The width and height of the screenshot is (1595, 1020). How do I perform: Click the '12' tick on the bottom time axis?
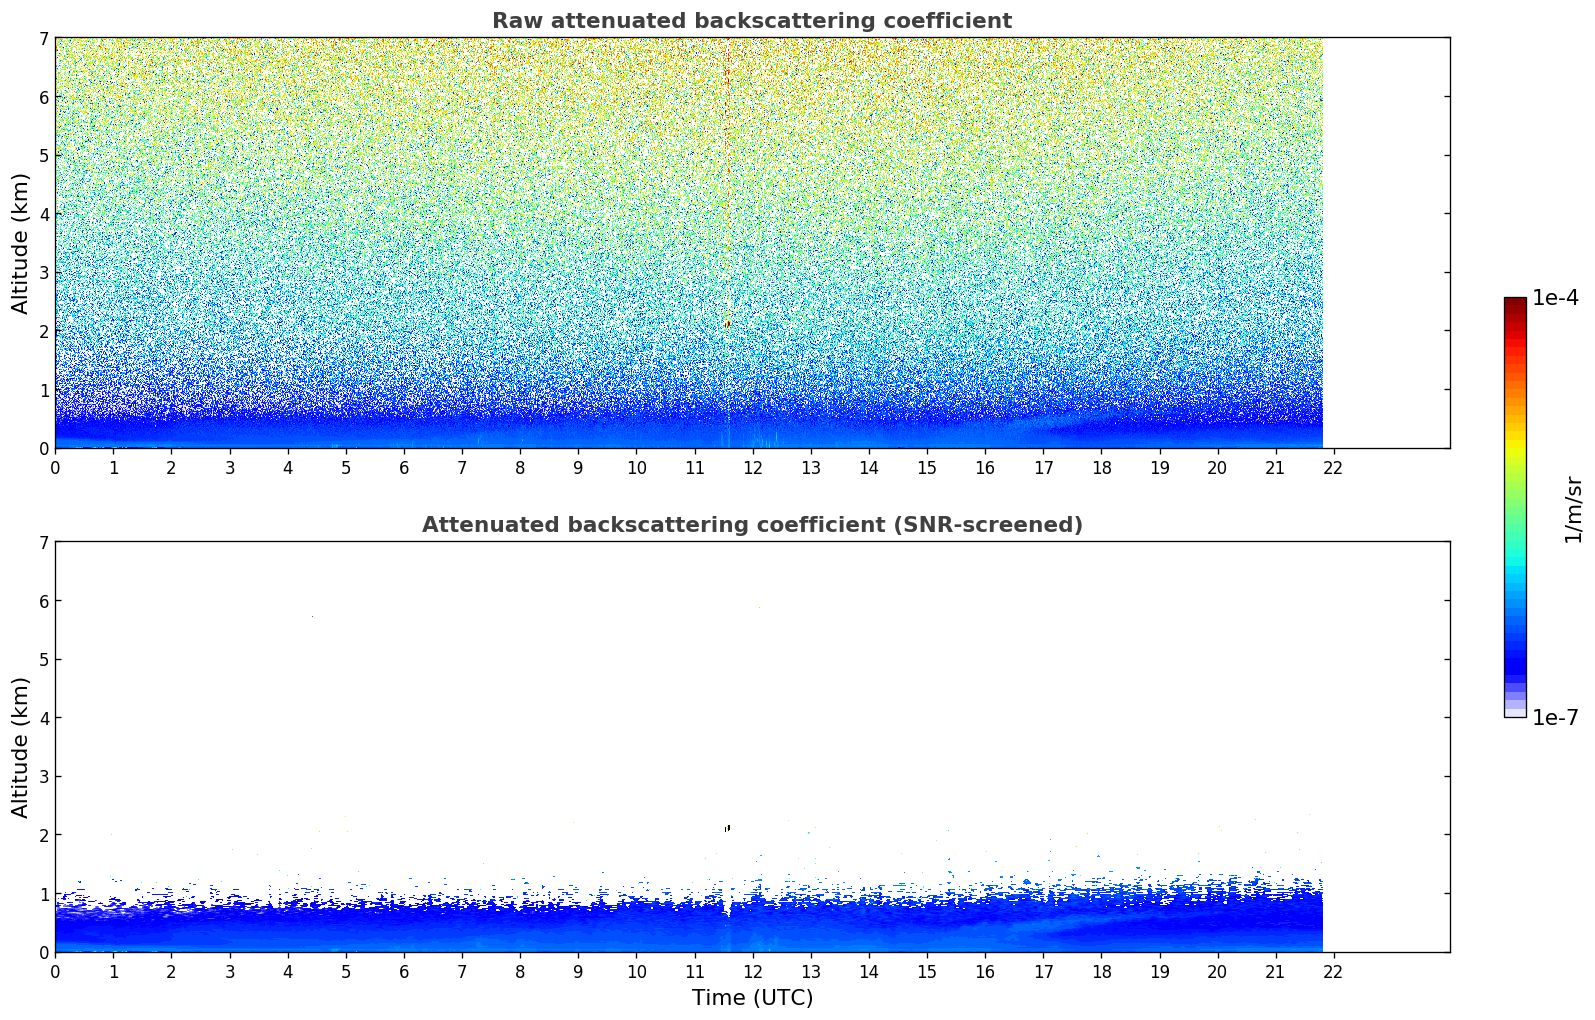pos(752,972)
